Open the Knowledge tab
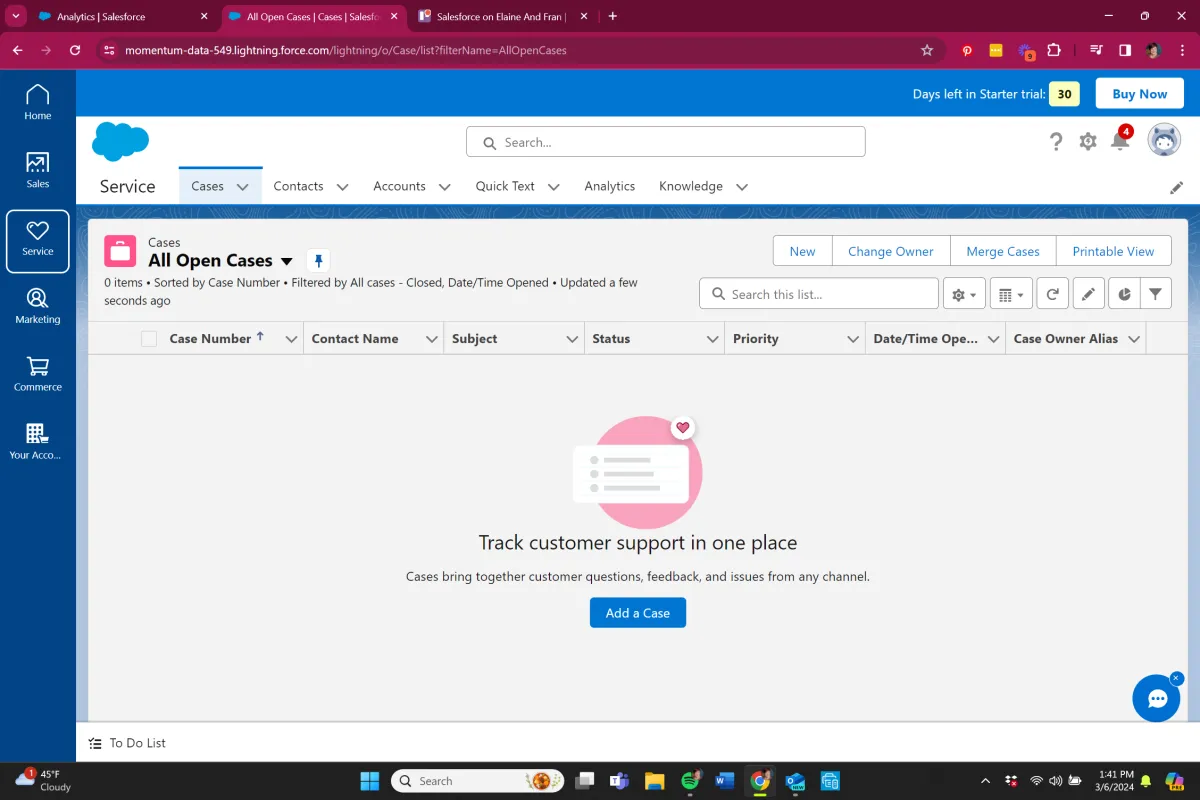1200x800 pixels. coord(690,186)
